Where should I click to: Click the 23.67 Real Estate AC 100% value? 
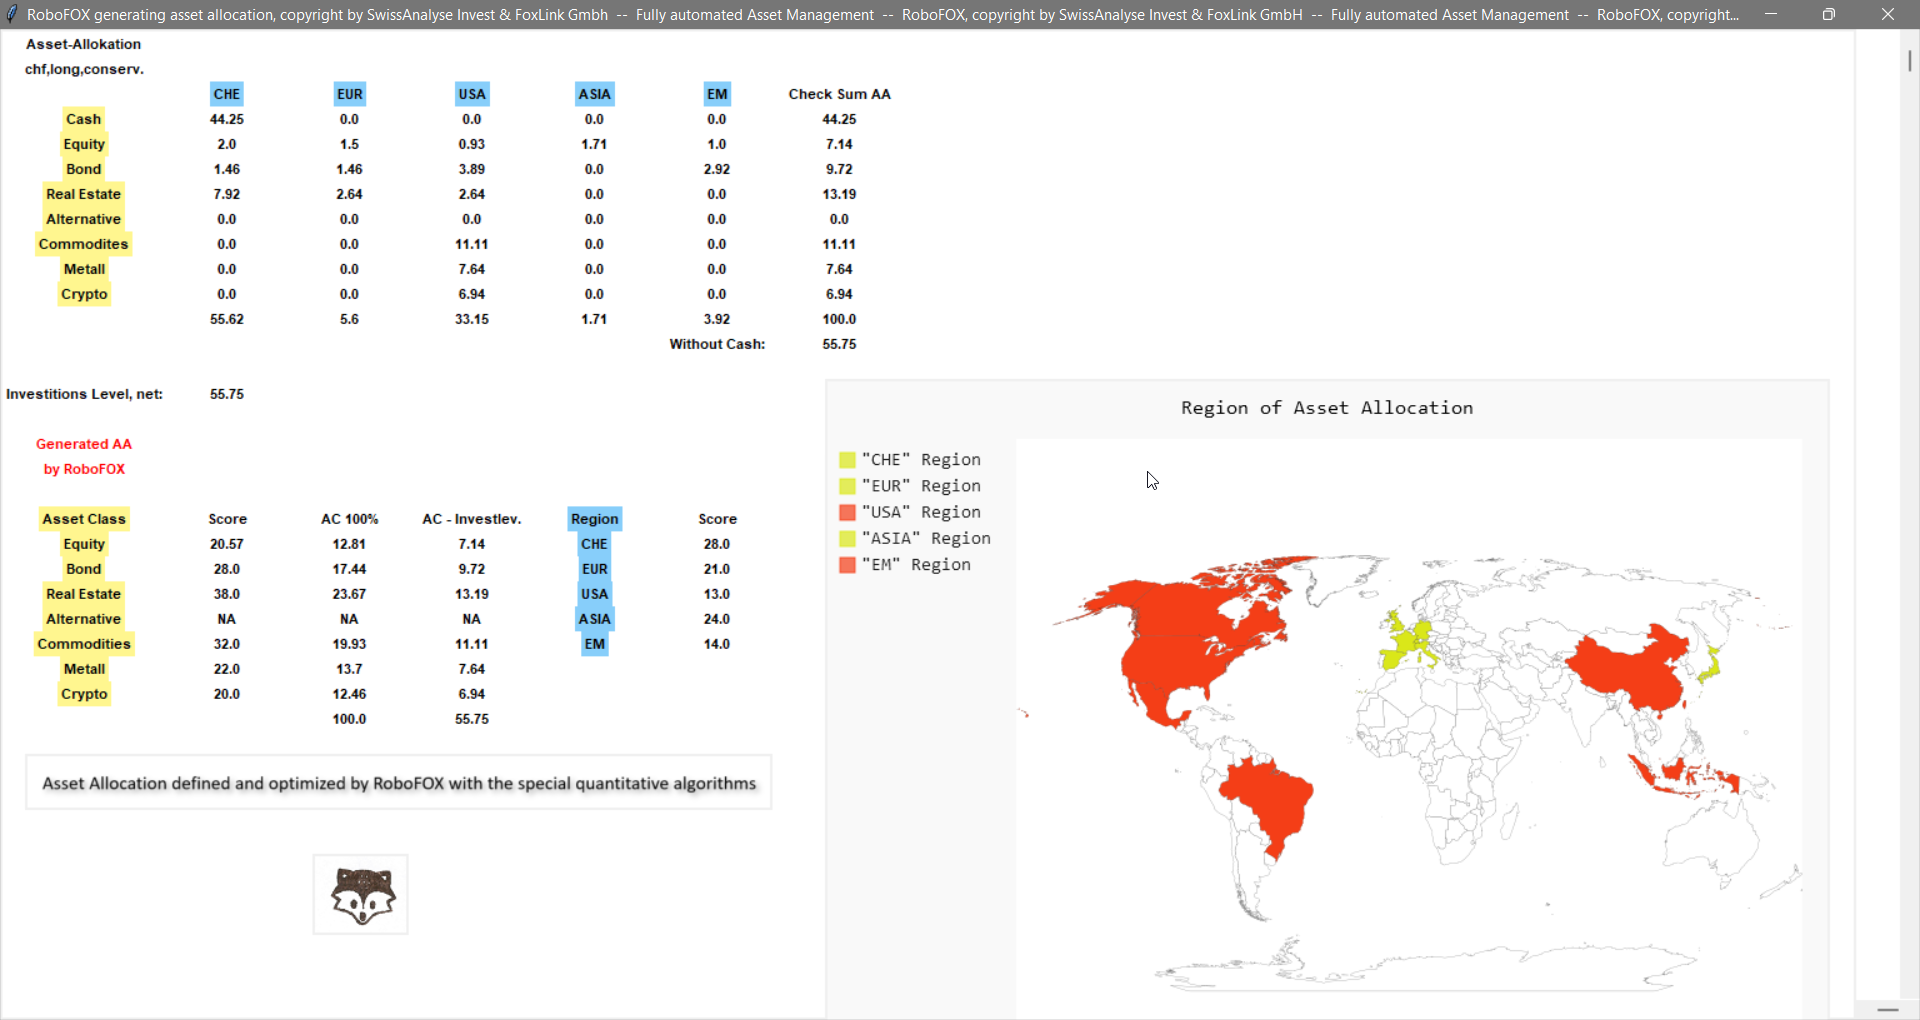[x=350, y=594]
